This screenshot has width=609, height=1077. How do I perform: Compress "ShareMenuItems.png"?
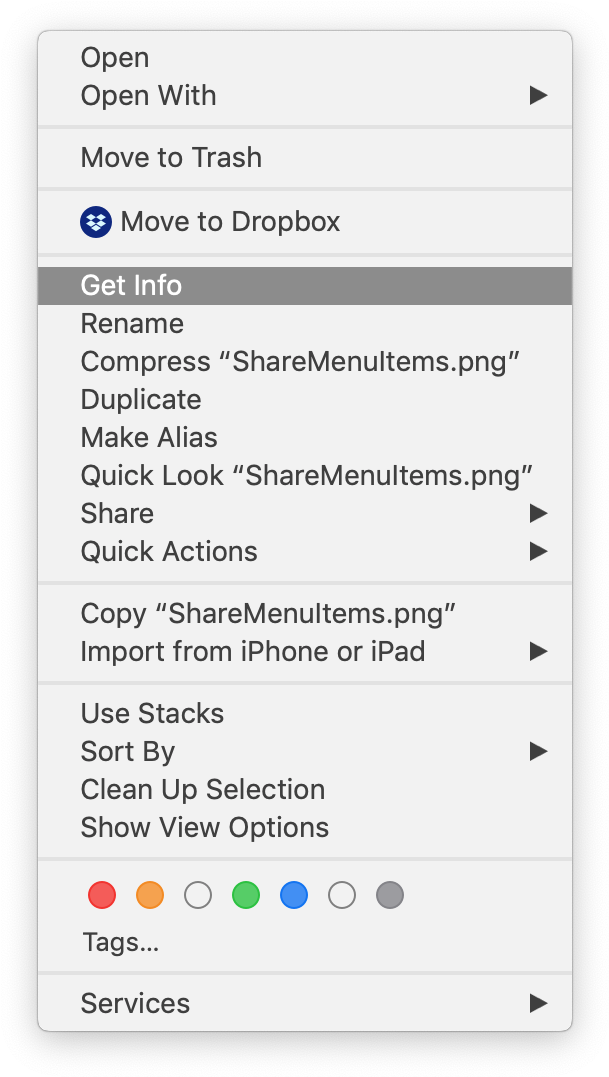tap(300, 362)
